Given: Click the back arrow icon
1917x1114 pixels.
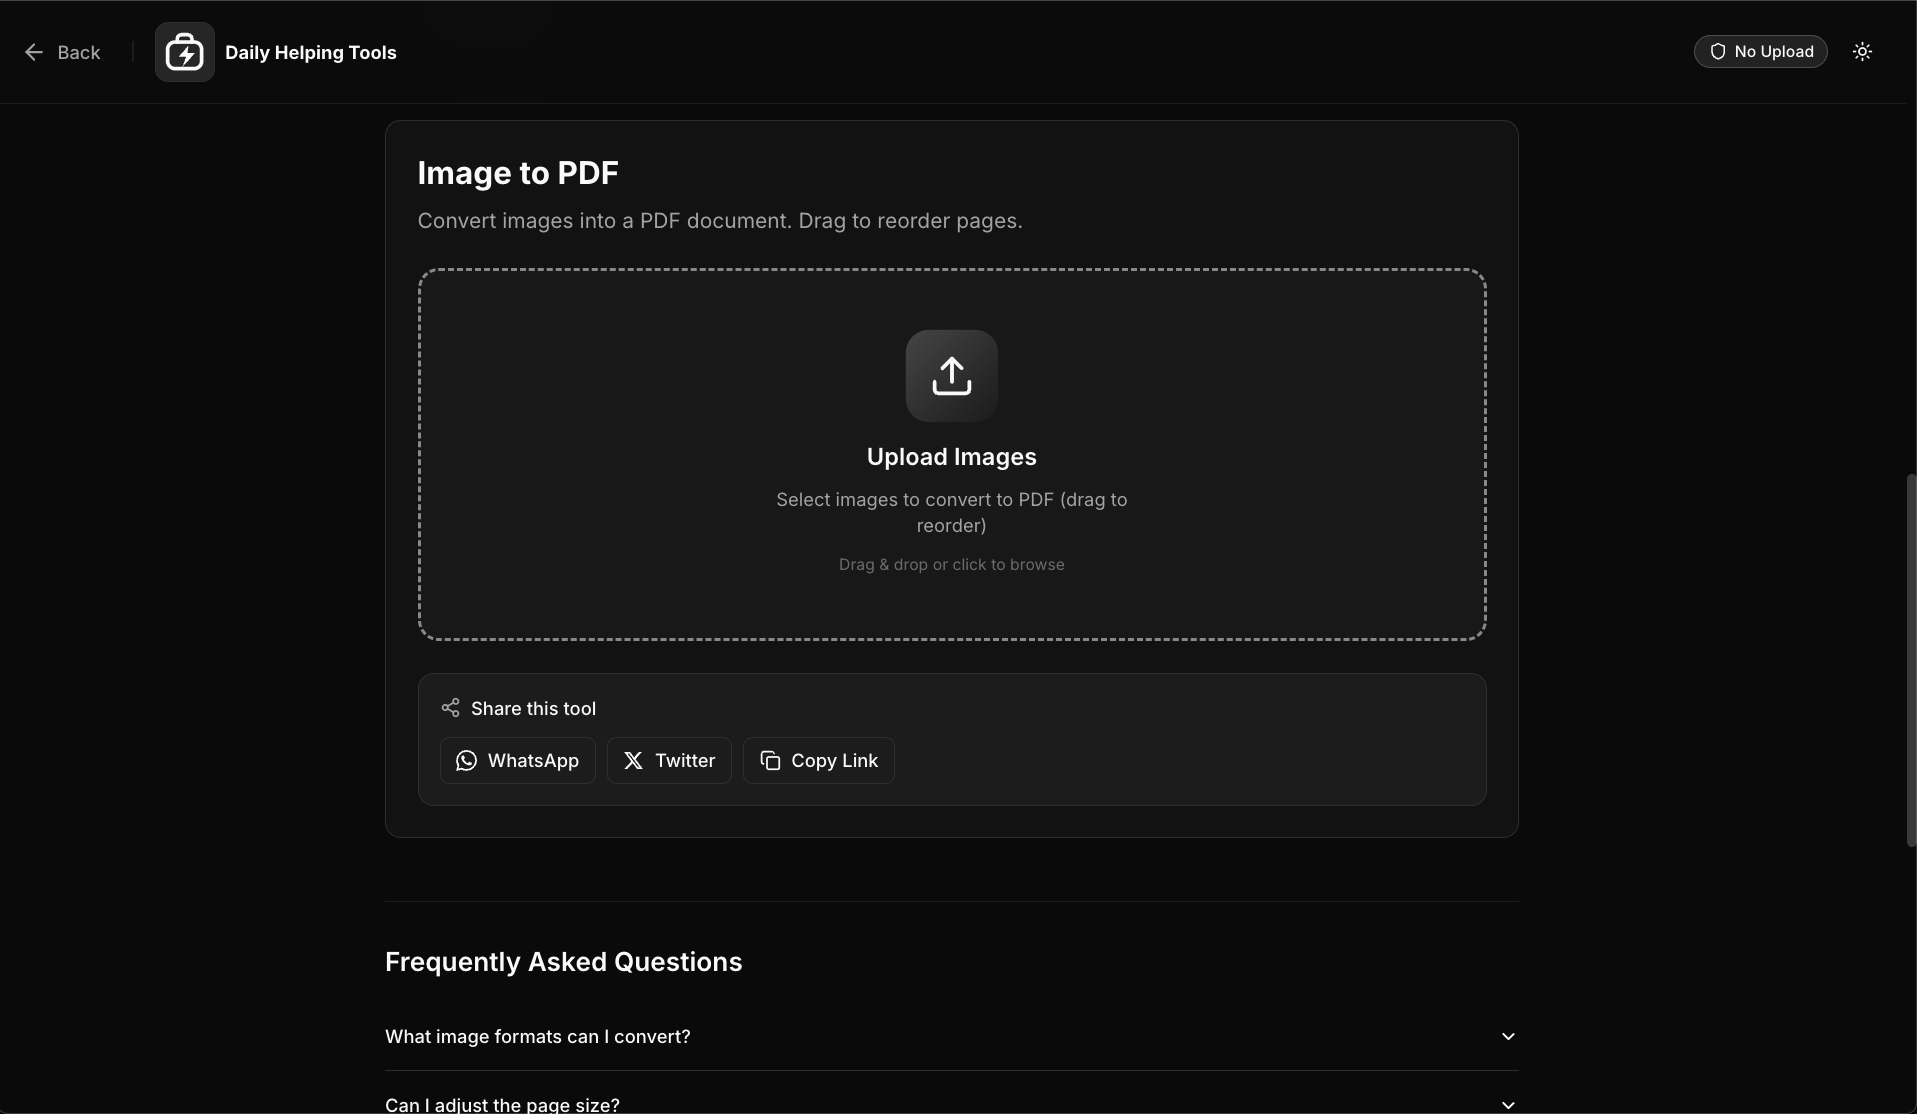Looking at the screenshot, I should pyautogui.click(x=34, y=52).
